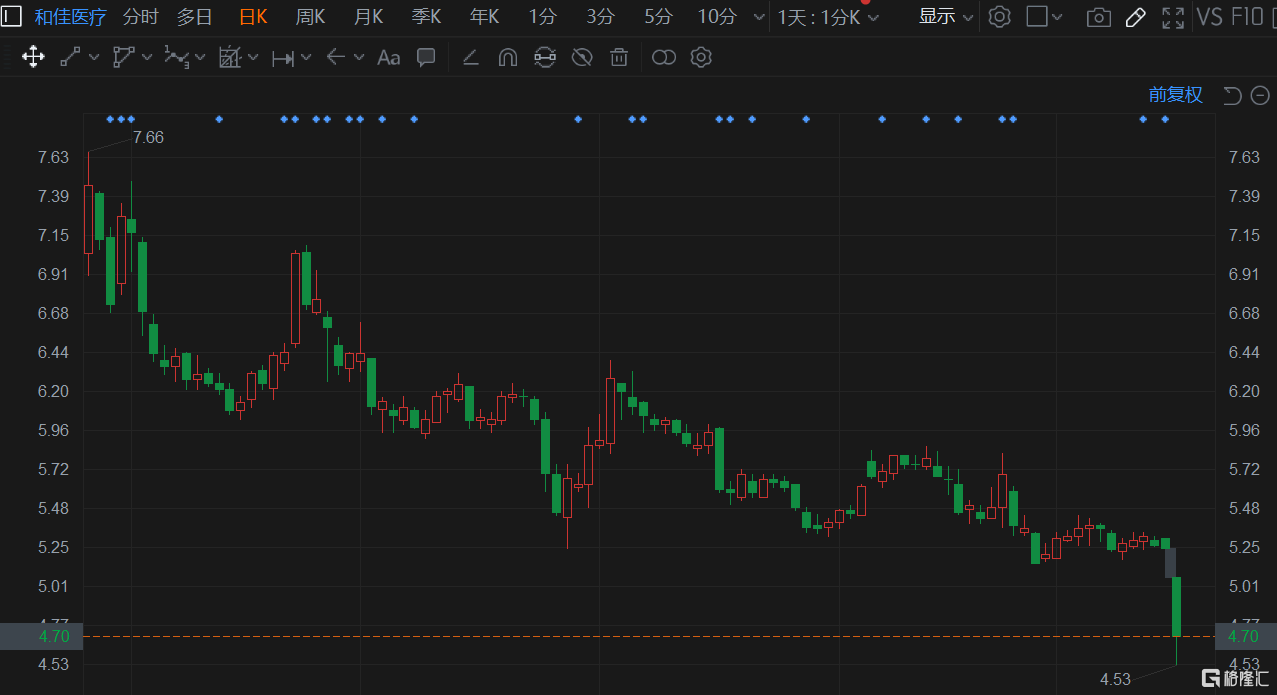Screen dimensions: 1277x695
Task: Switch to the 分时 intraday tab
Action: (x=140, y=17)
